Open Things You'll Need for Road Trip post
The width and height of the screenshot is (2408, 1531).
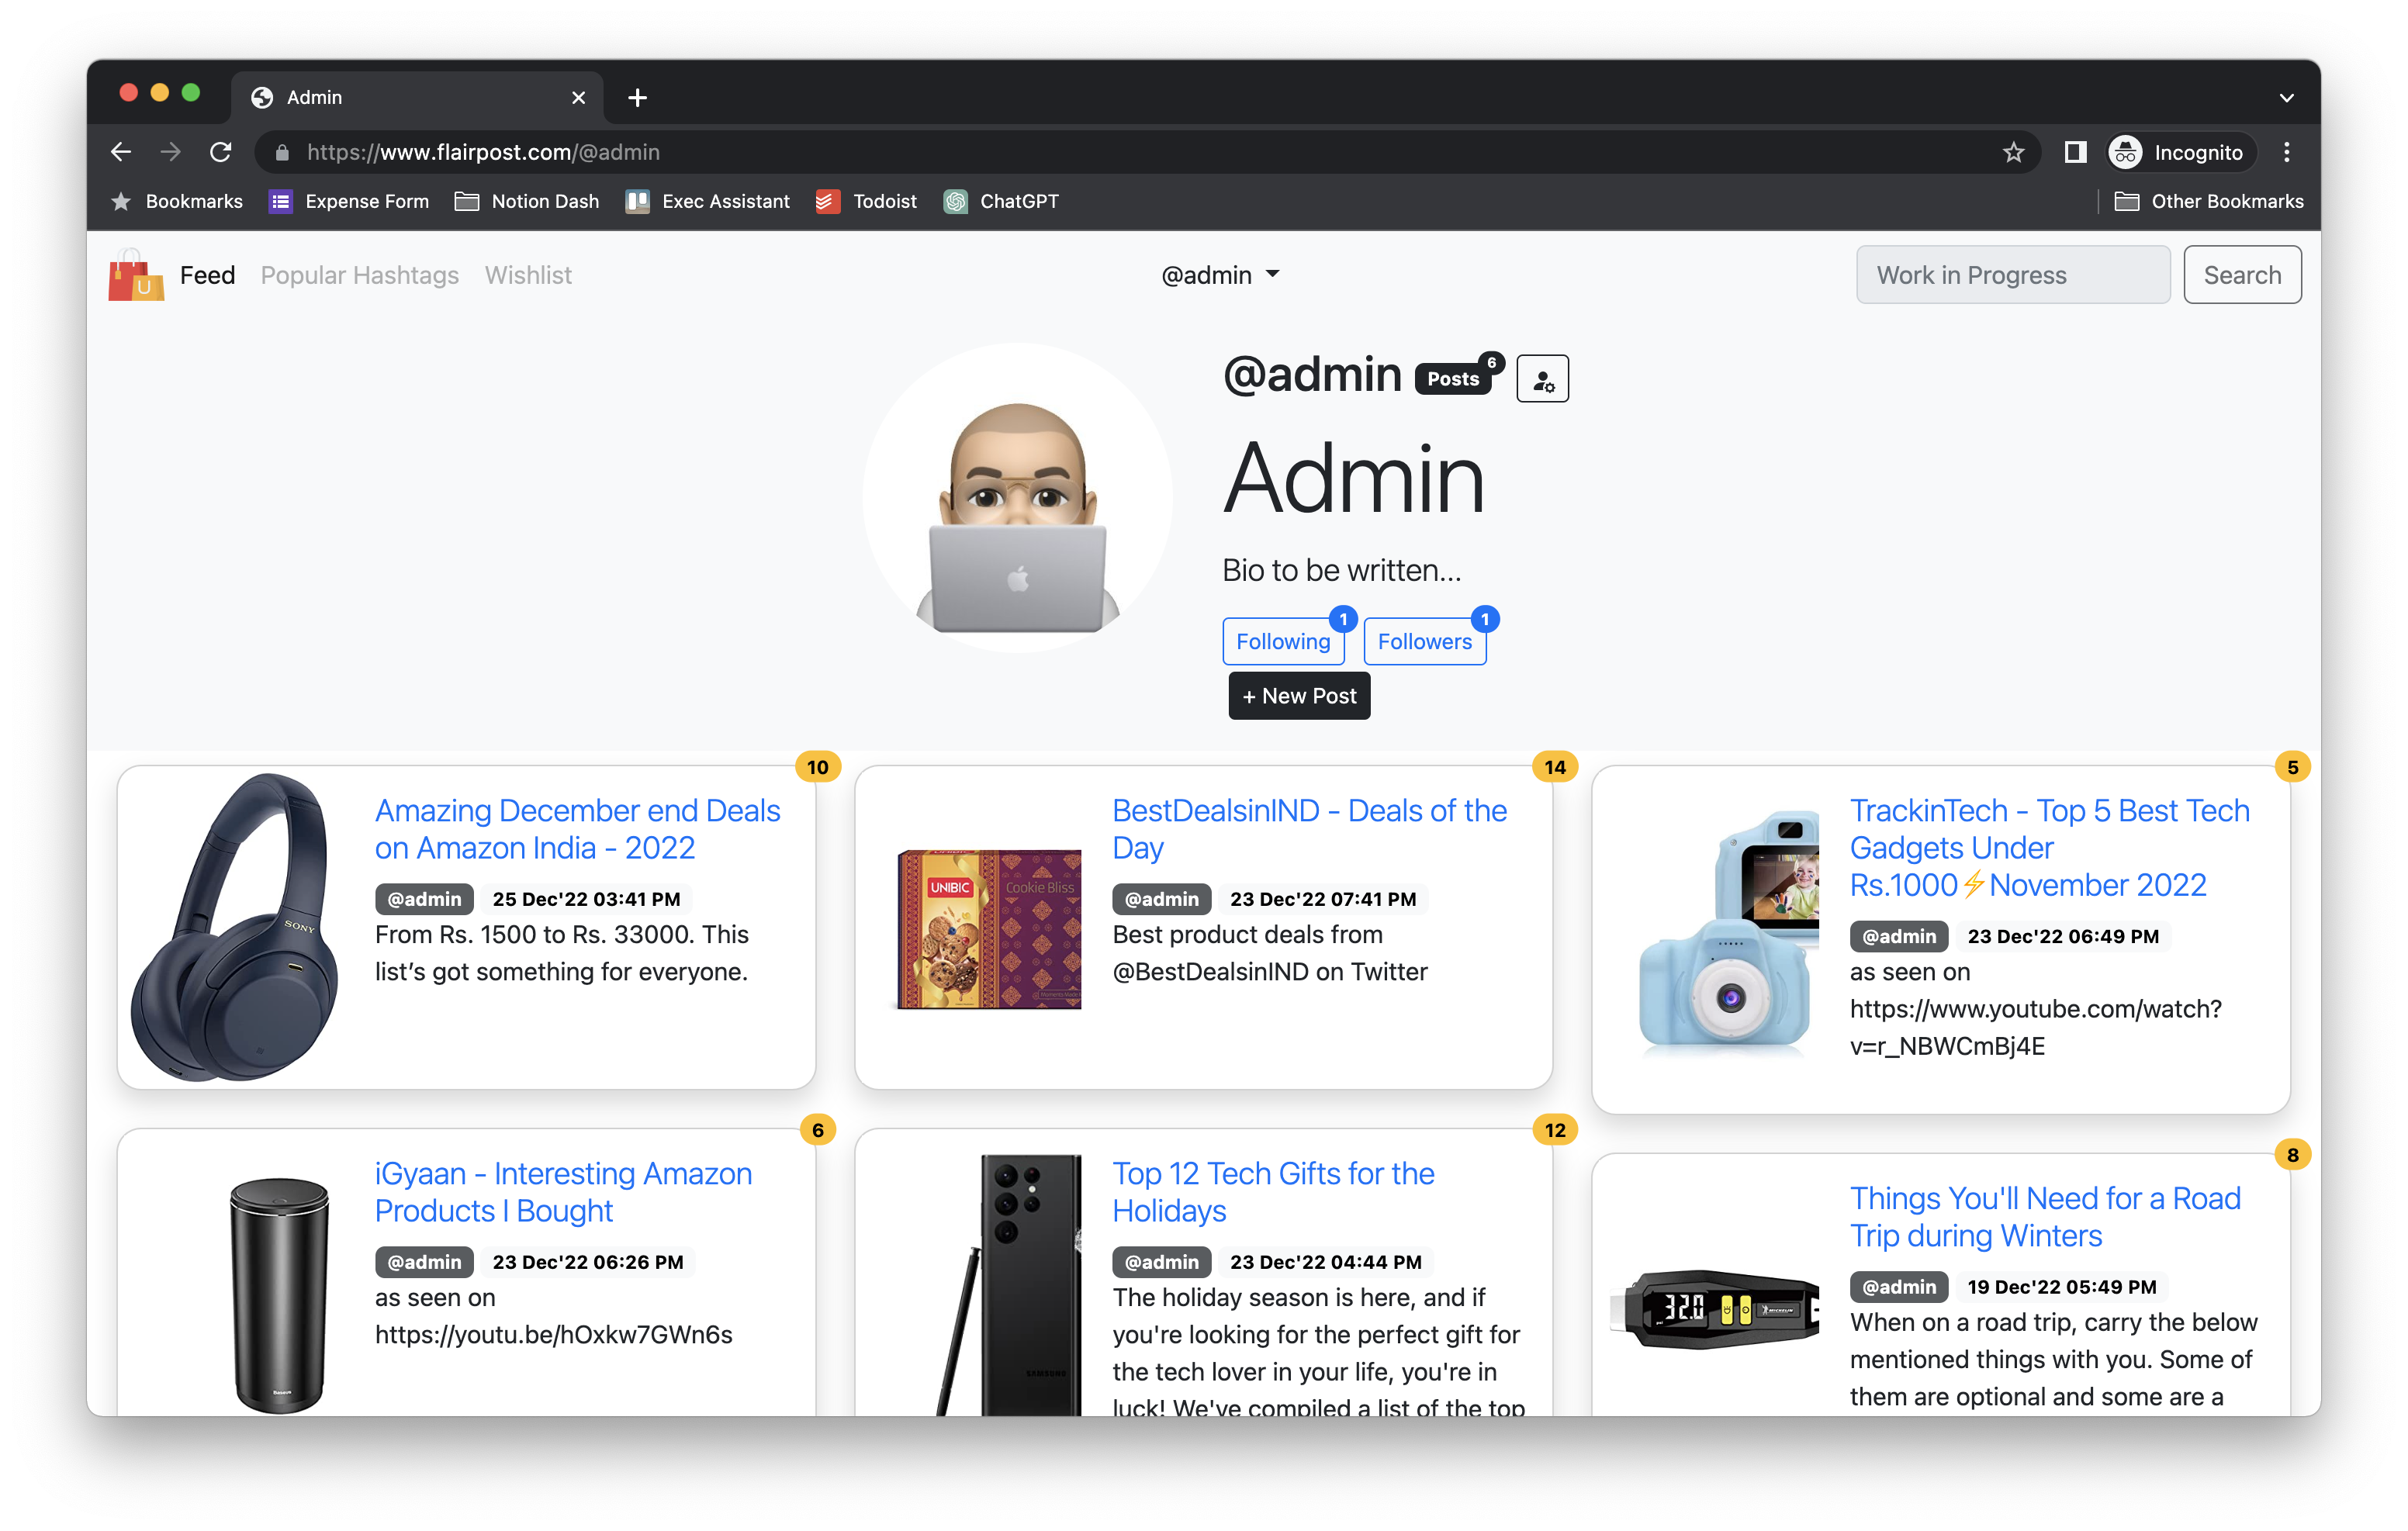pos(2044,1217)
